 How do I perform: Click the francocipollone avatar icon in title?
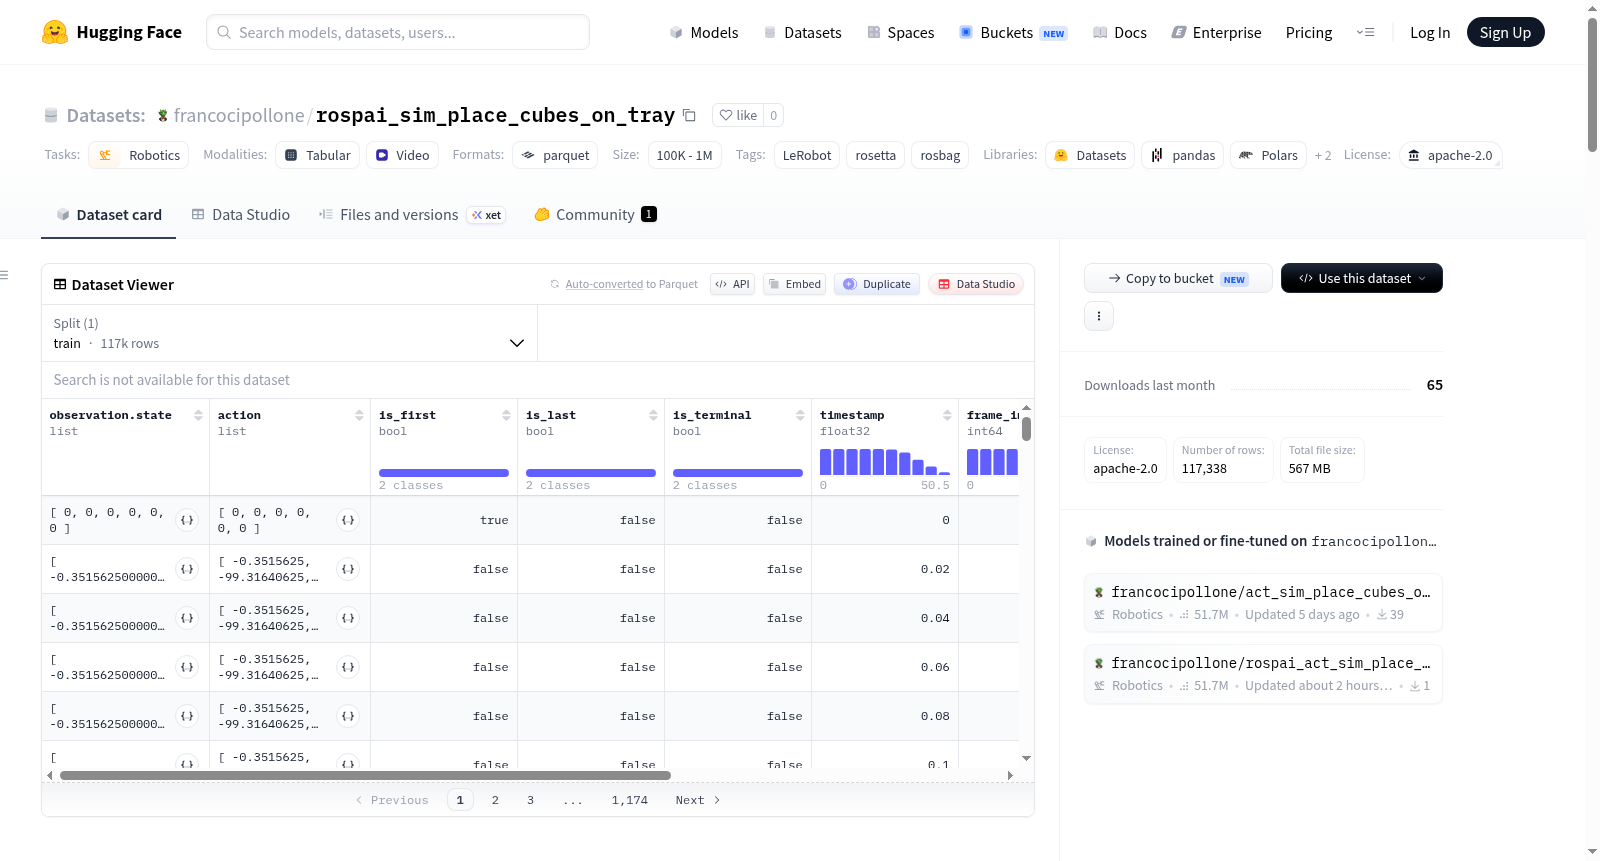[x=163, y=116]
